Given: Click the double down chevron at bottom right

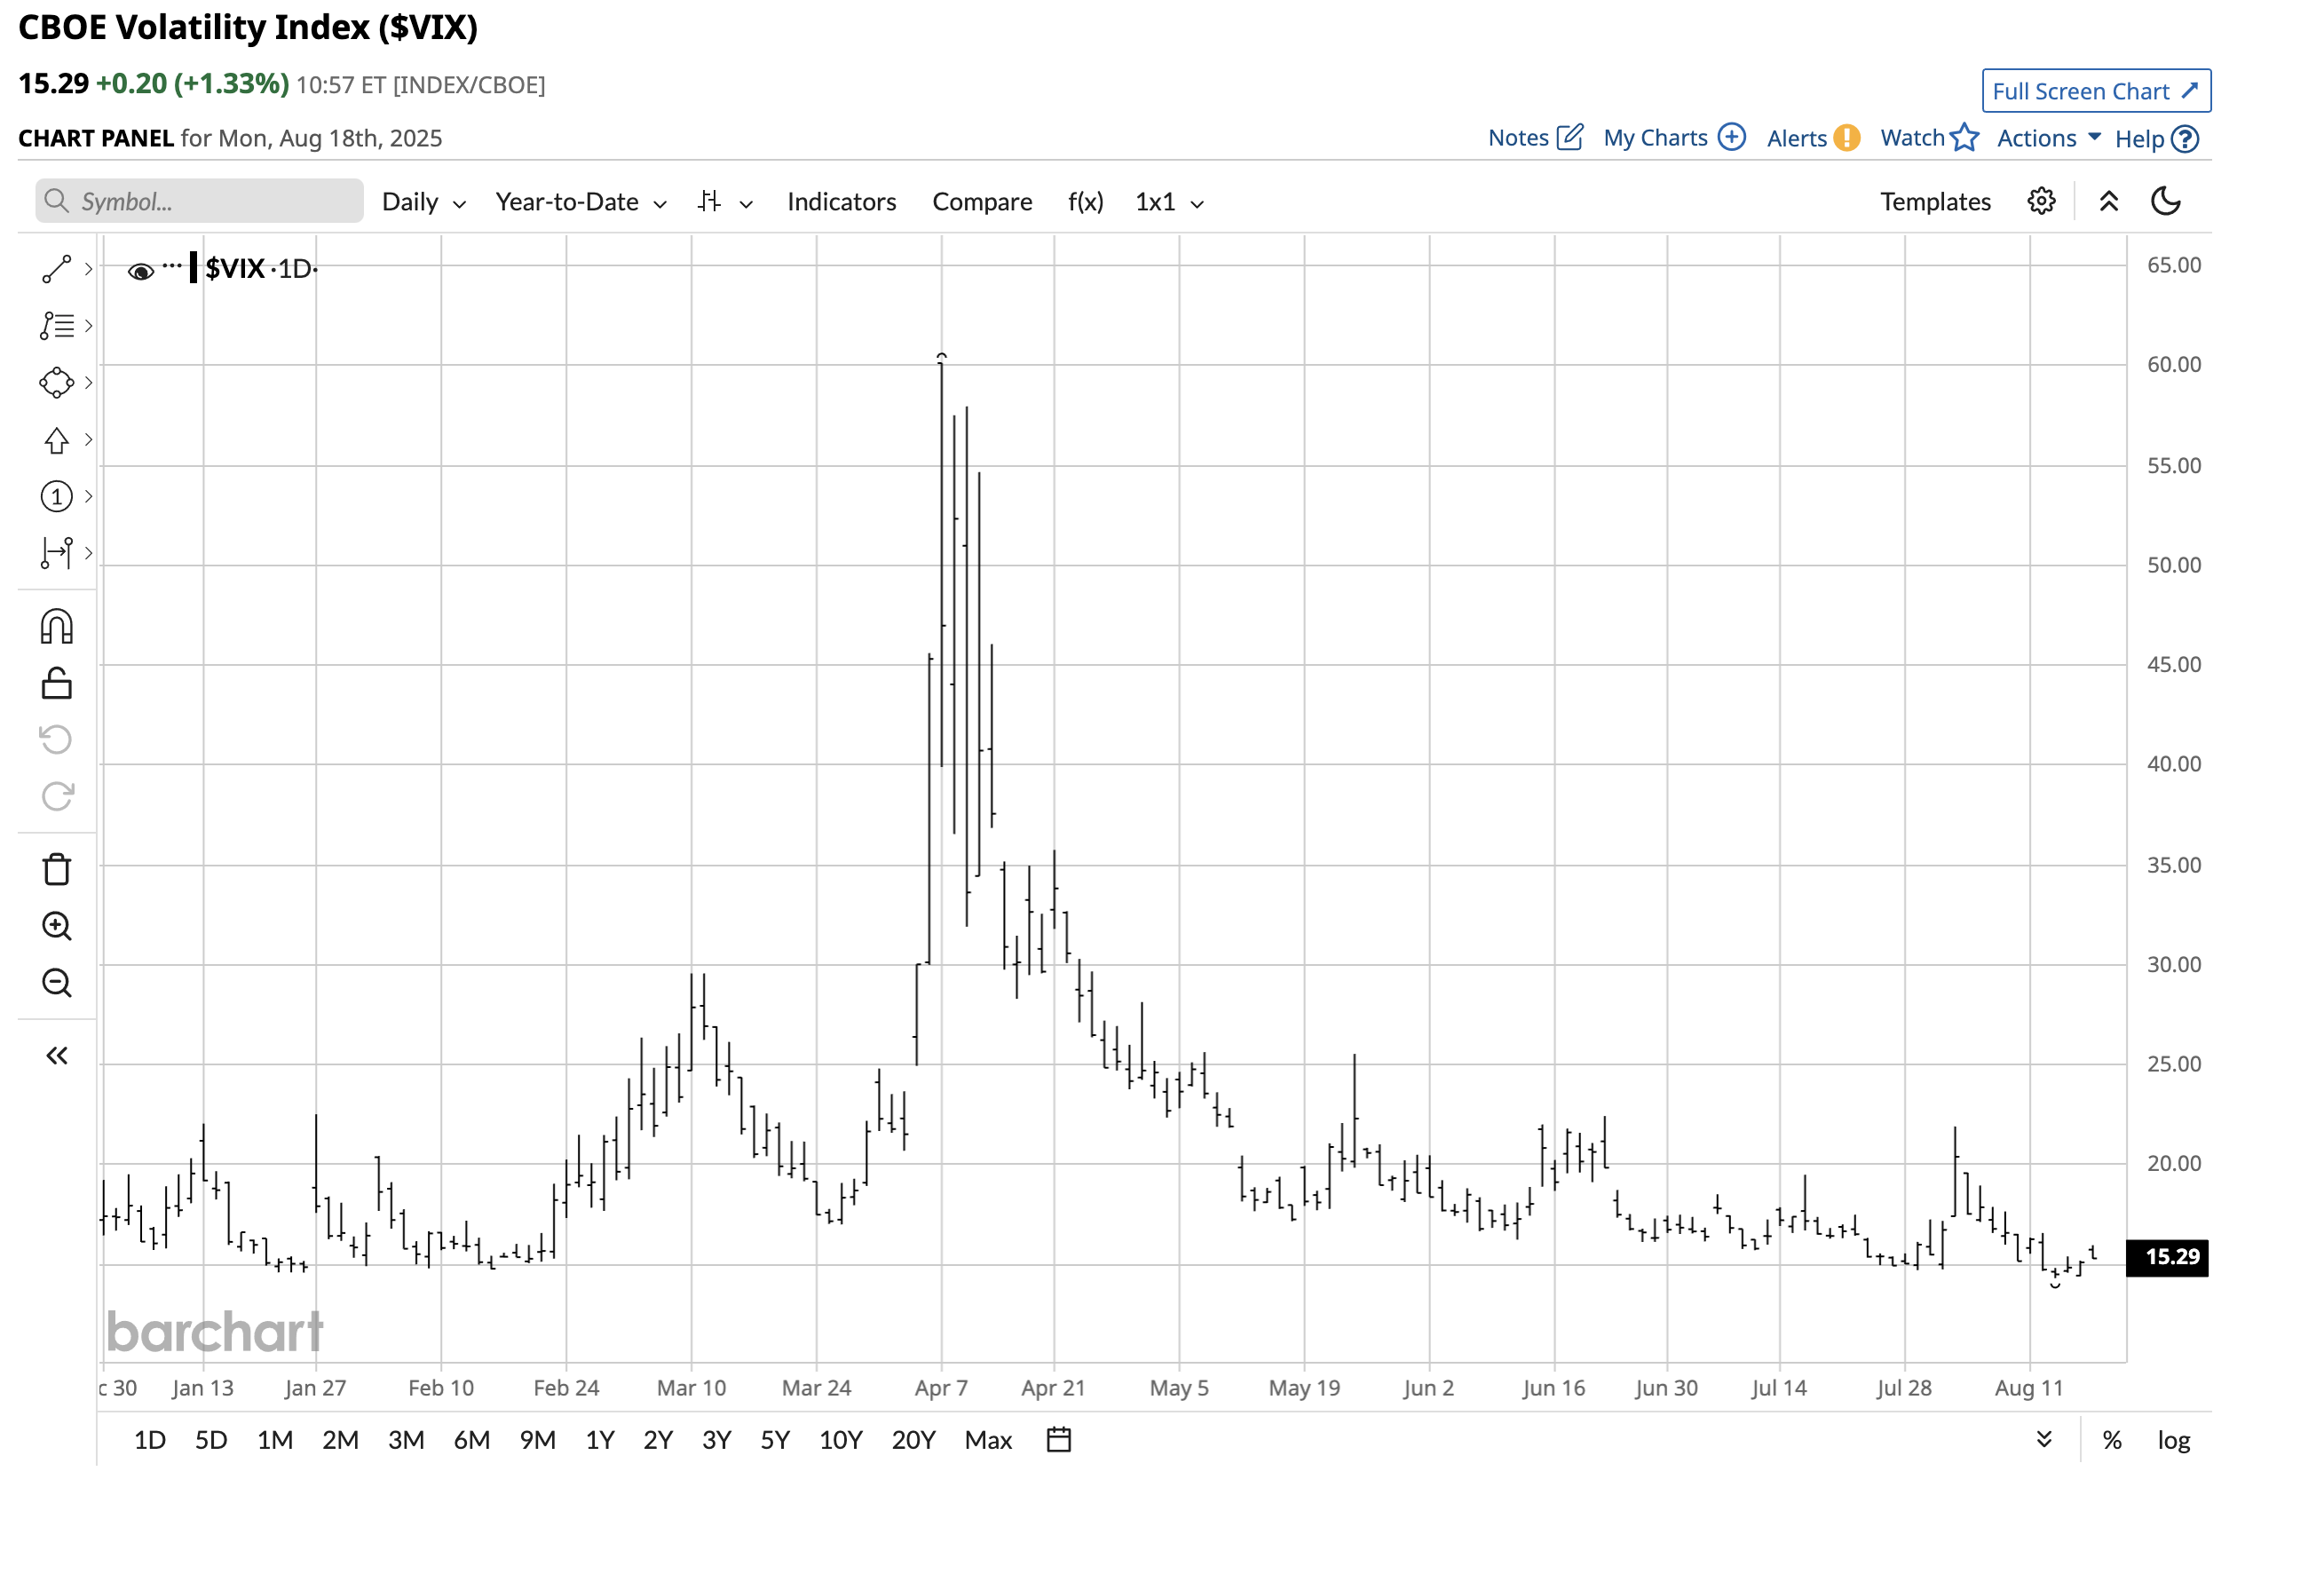Looking at the screenshot, I should [x=2045, y=1439].
